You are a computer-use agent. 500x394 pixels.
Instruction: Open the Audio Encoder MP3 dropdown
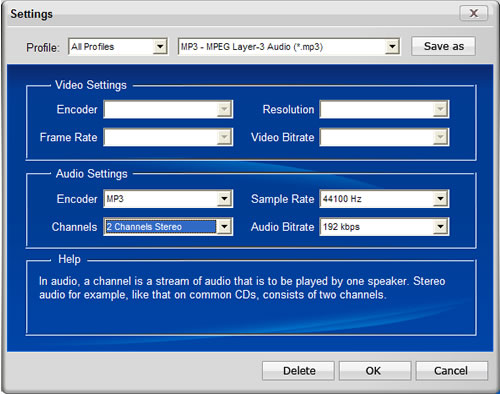[x=168, y=199]
